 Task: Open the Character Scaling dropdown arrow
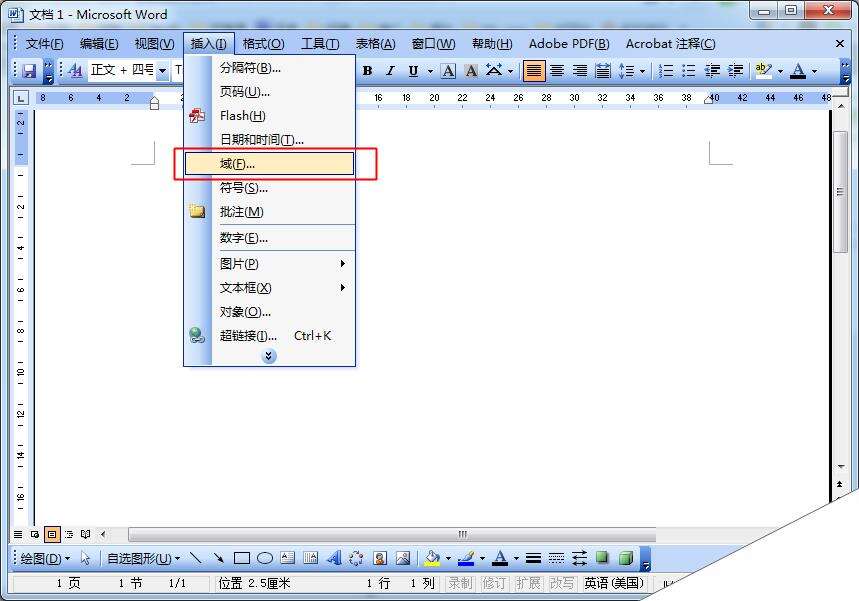(x=510, y=71)
